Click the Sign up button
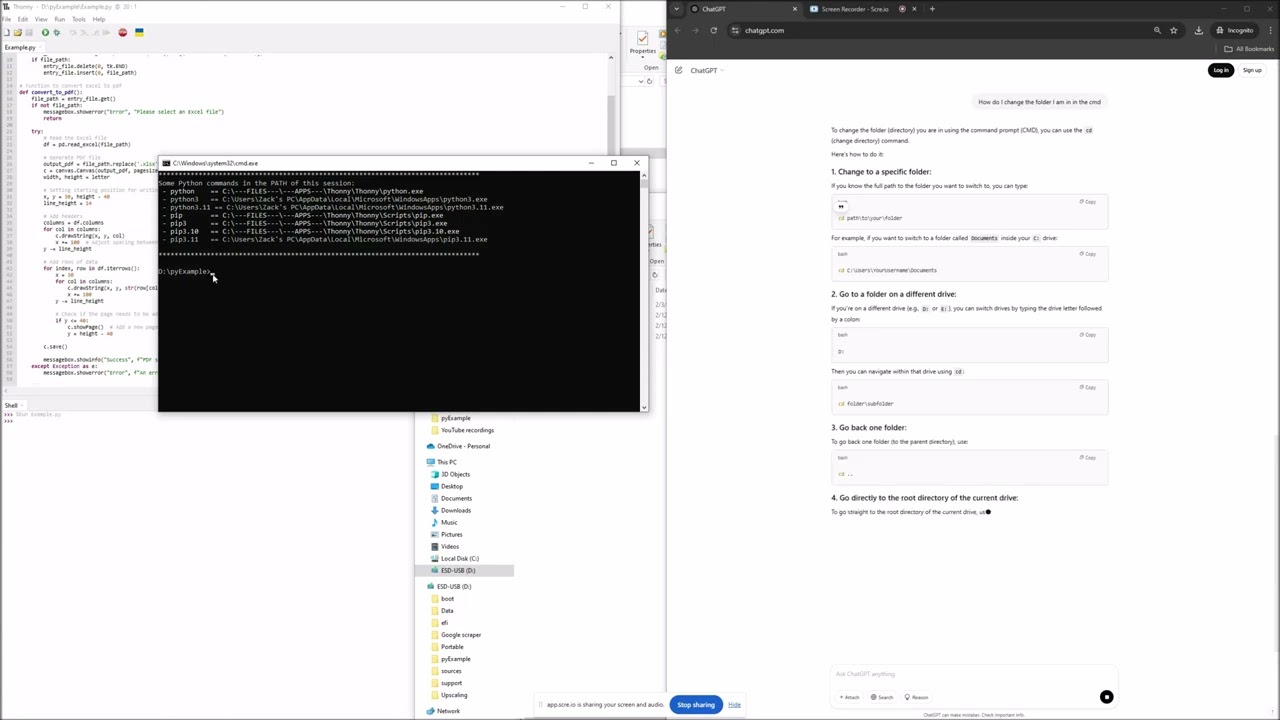Screen dimensions: 1280x720 click(1252, 70)
